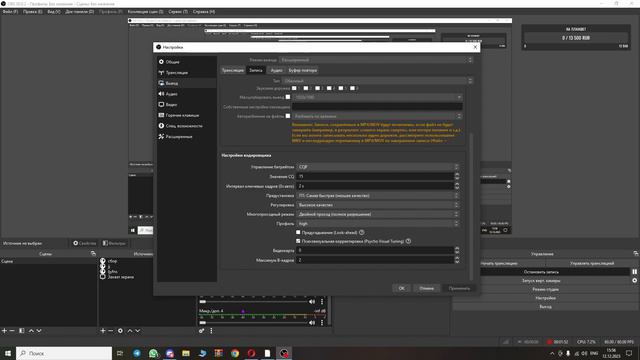Open virtual camera settings gear icon
640x360 pixels.
[634, 280]
